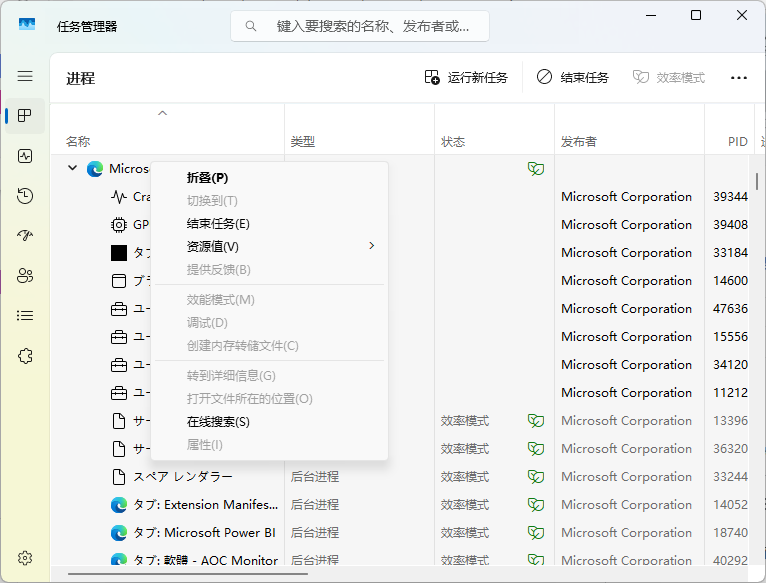Click the Task Manager app icon

27,24
